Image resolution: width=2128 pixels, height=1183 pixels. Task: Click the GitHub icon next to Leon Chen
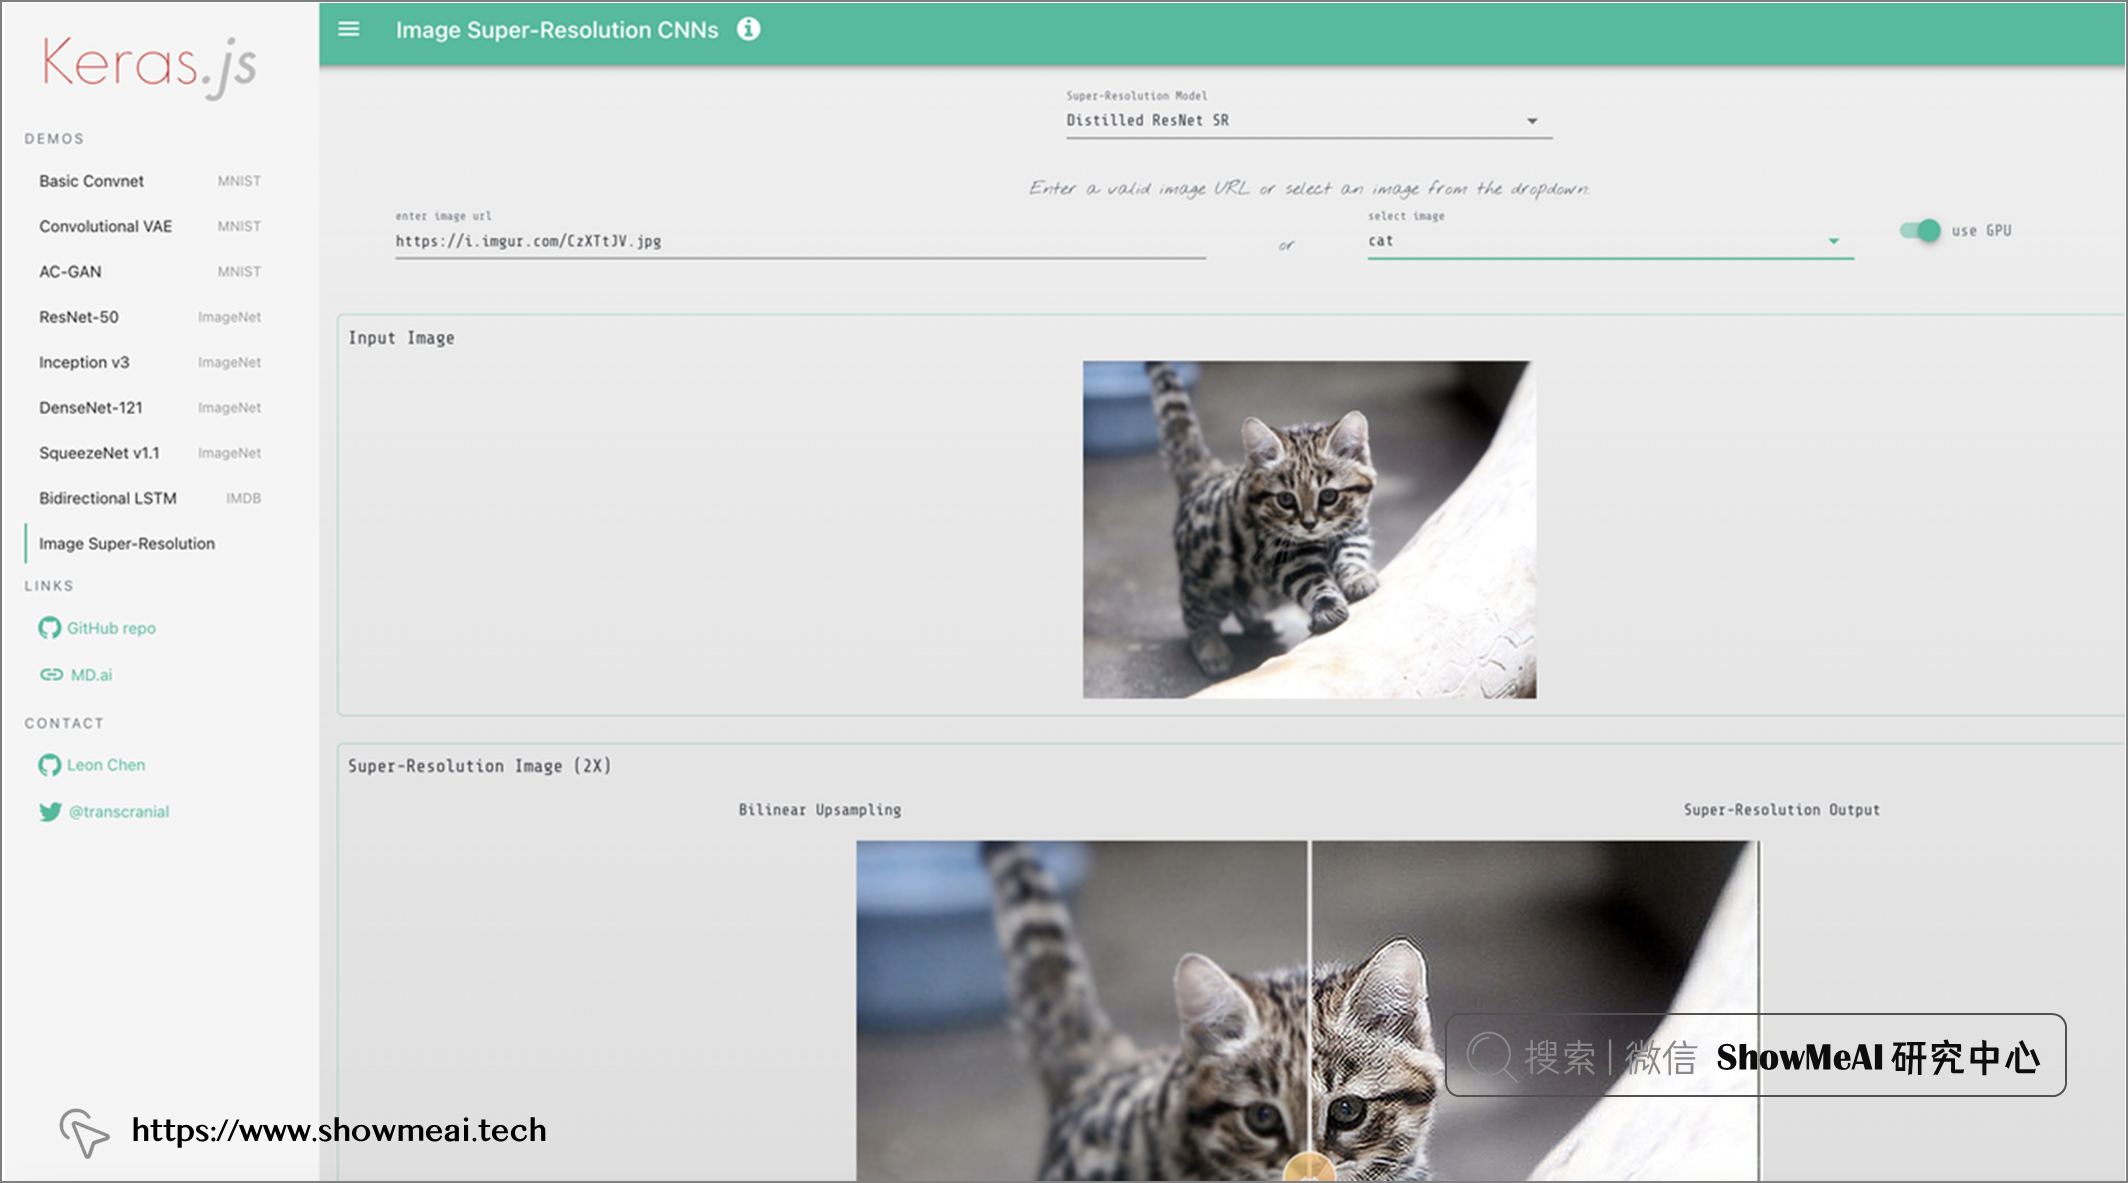[49, 765]
